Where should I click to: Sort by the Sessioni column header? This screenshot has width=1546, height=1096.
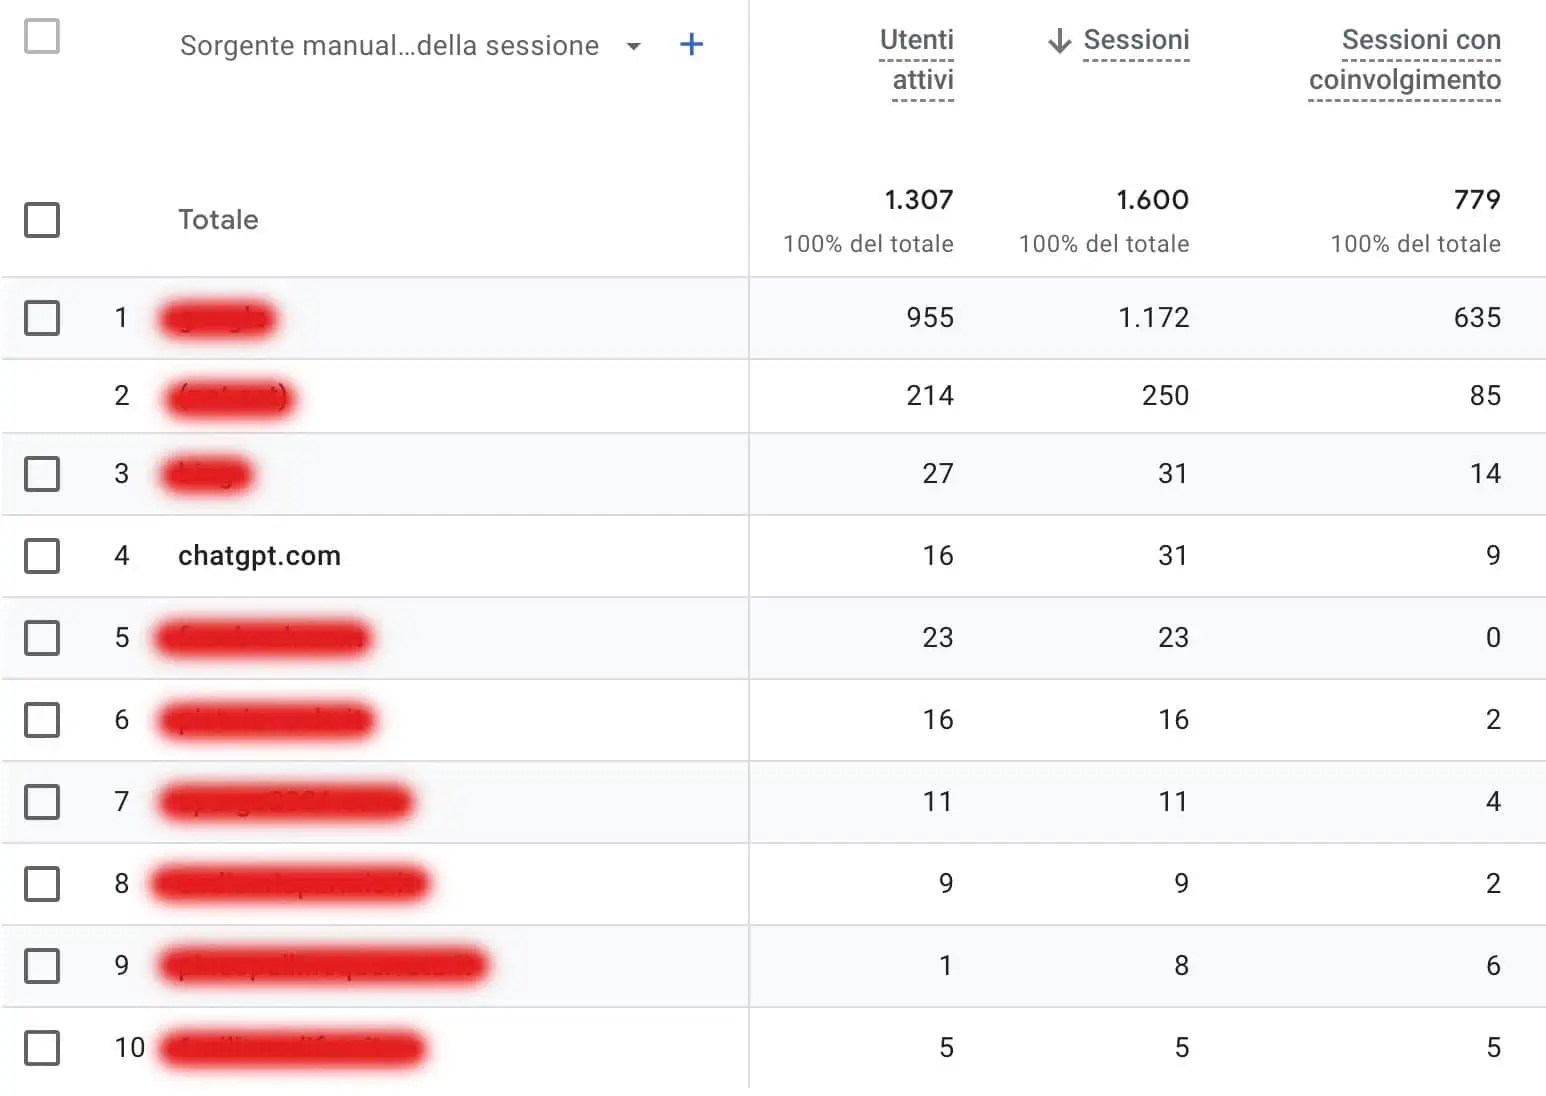pos(1136,41)
